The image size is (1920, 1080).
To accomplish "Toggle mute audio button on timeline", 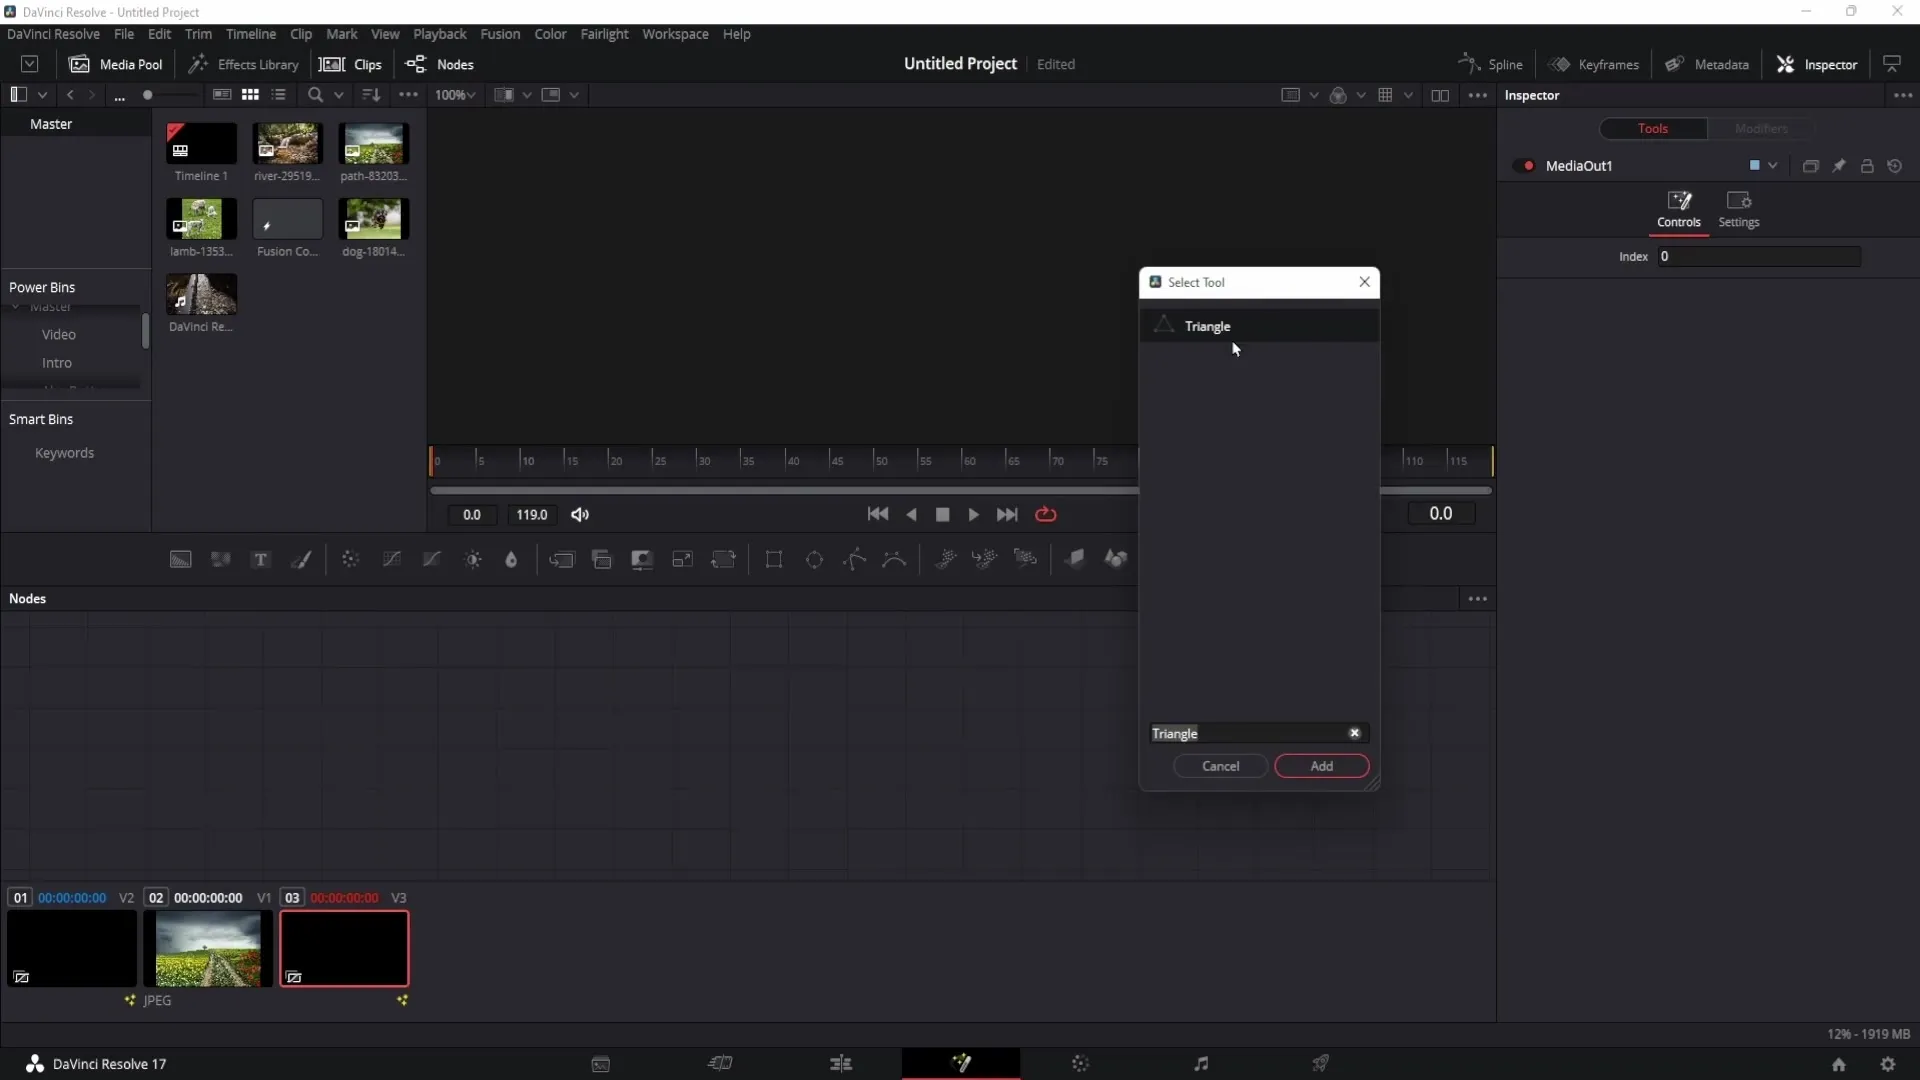I will (x=582, y=514).
